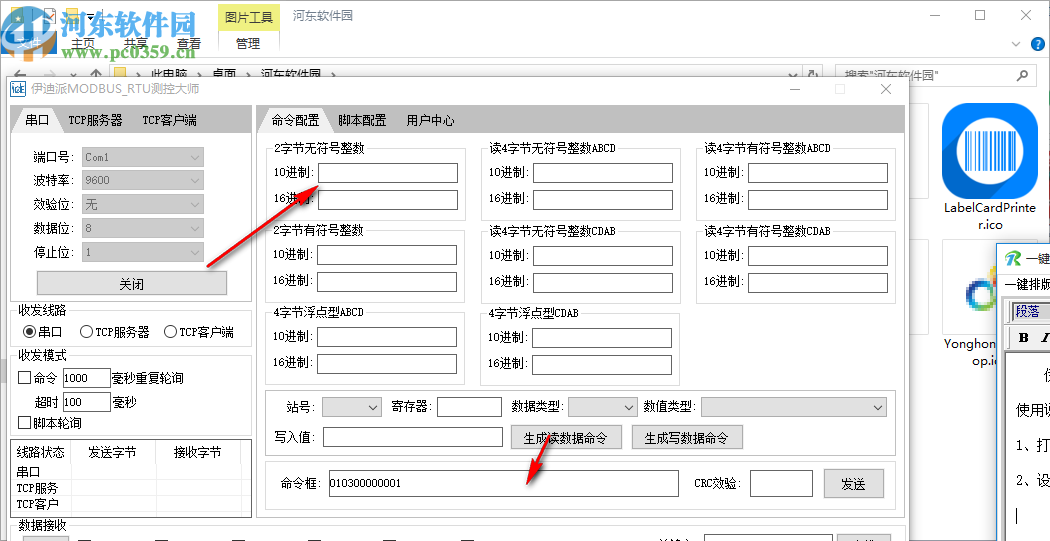
Task: Switch to the 脚本配置 tab
Action: pyautogui.click(x=362, y=120)
